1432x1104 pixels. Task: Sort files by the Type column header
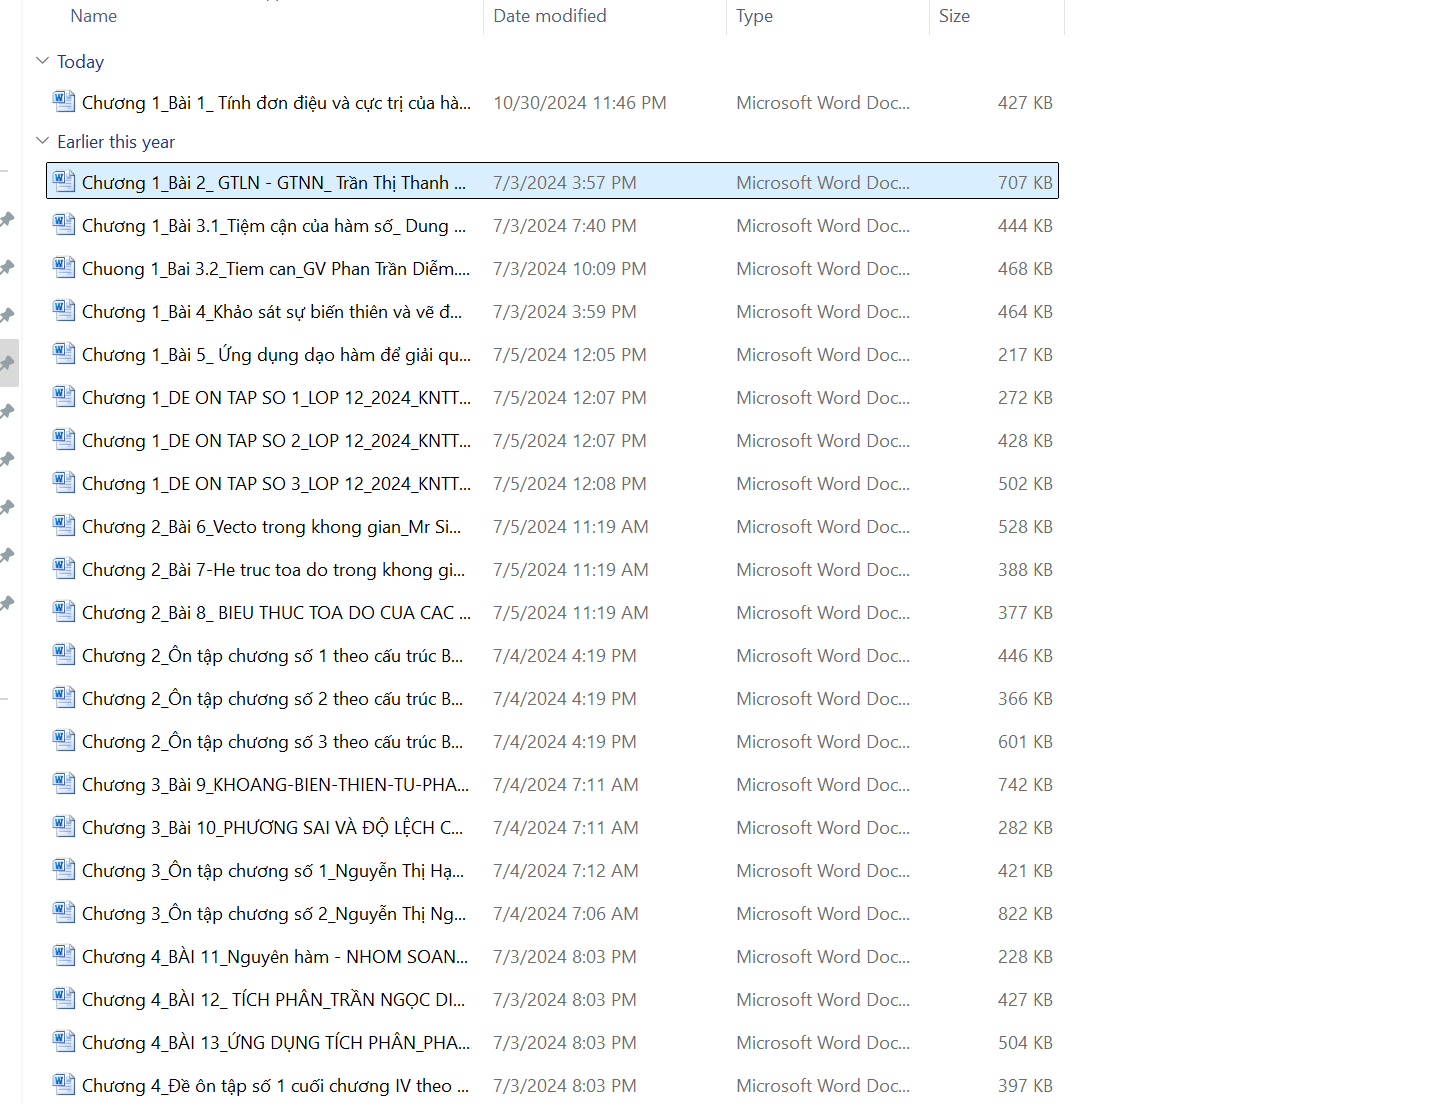pyautogui.click(x=754, y=16)
